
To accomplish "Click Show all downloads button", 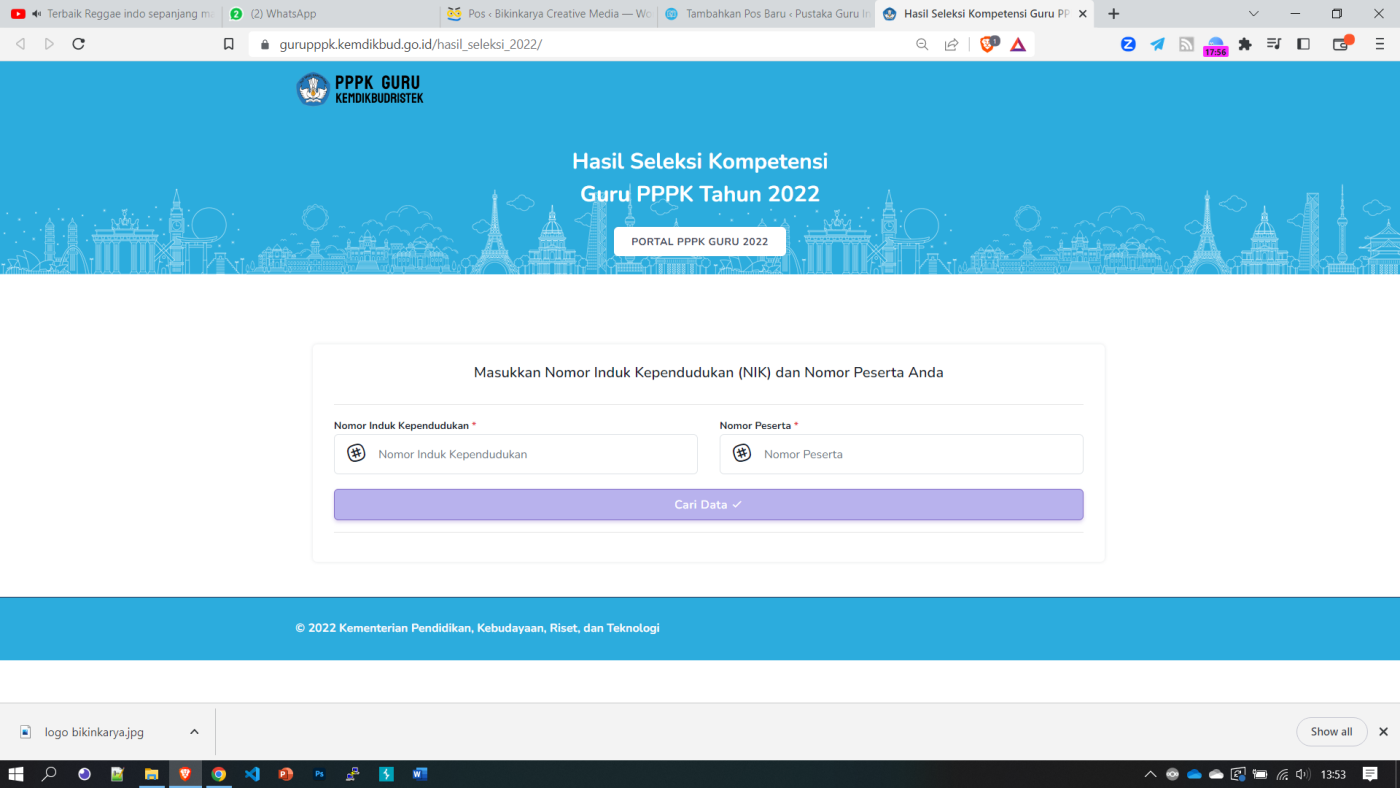I will [1331, 732].
